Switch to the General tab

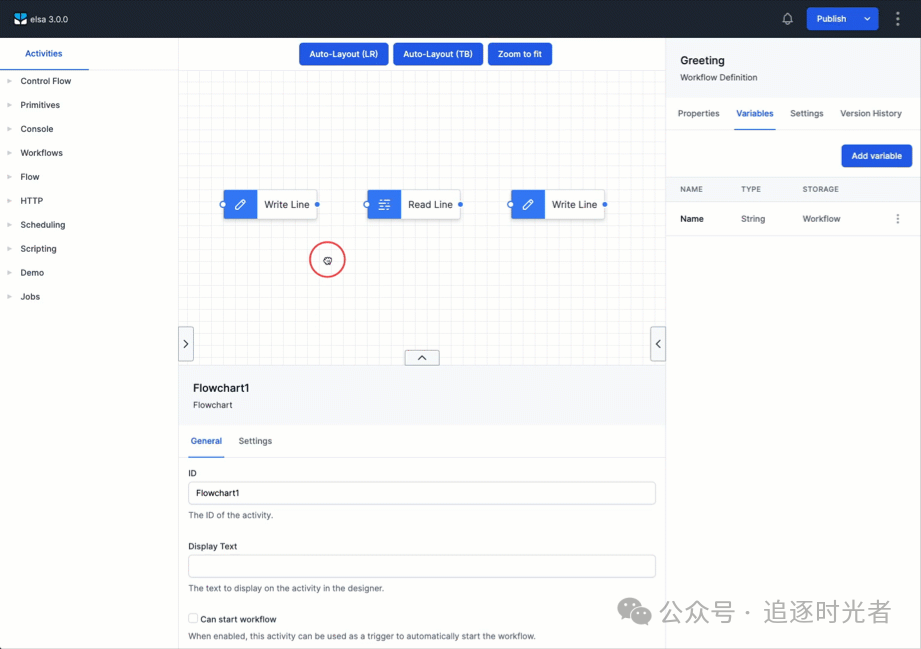click(x=206, y=441)
